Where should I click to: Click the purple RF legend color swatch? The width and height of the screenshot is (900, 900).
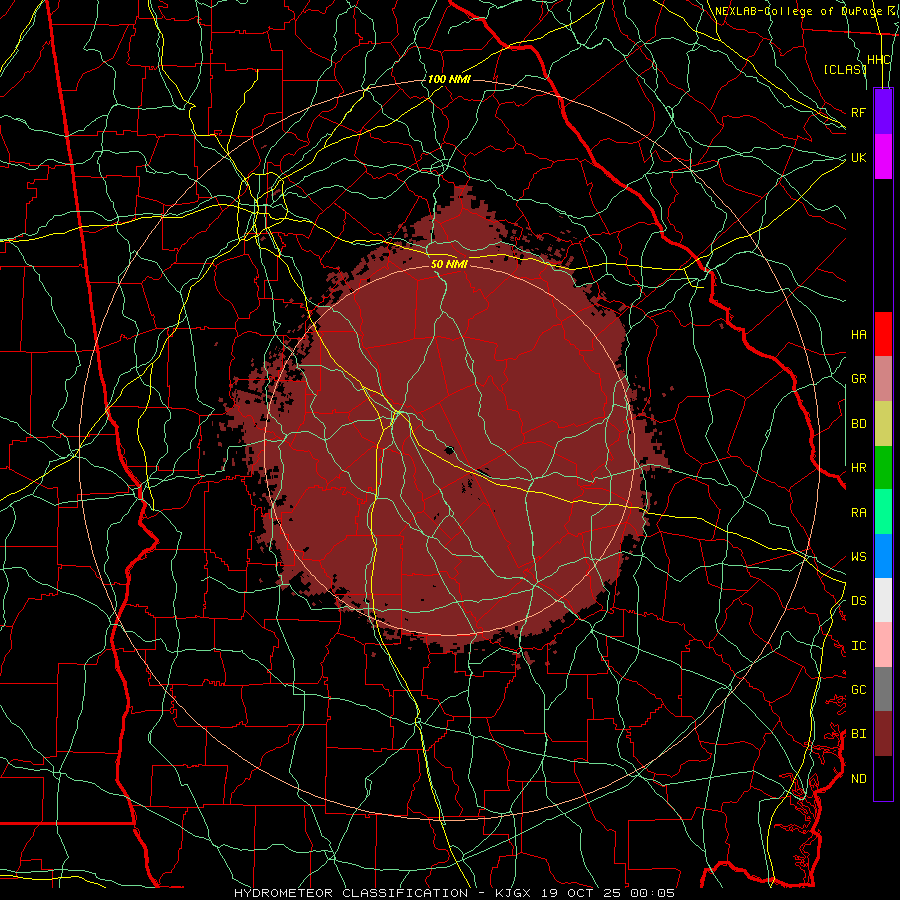coord(883,112)
